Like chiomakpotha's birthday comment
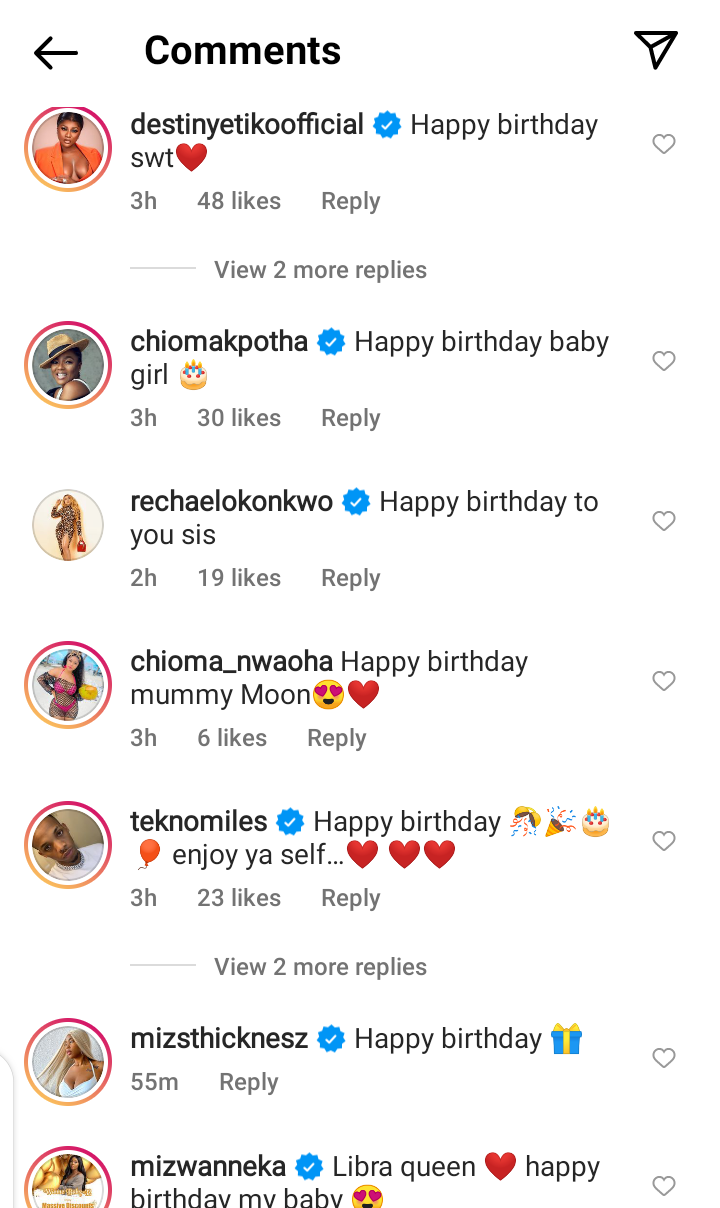This screenshot has height=1208, width=720. click(x=664, y=361)
